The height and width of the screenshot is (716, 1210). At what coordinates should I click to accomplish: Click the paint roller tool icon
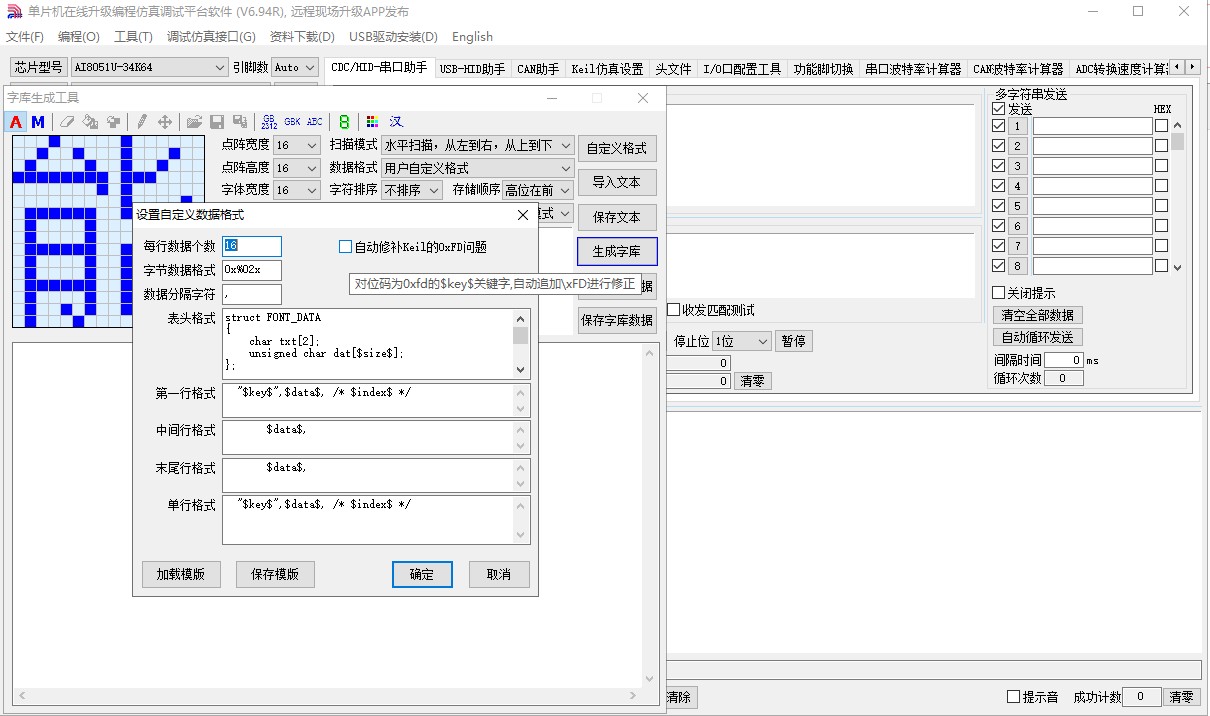point(113,122)
